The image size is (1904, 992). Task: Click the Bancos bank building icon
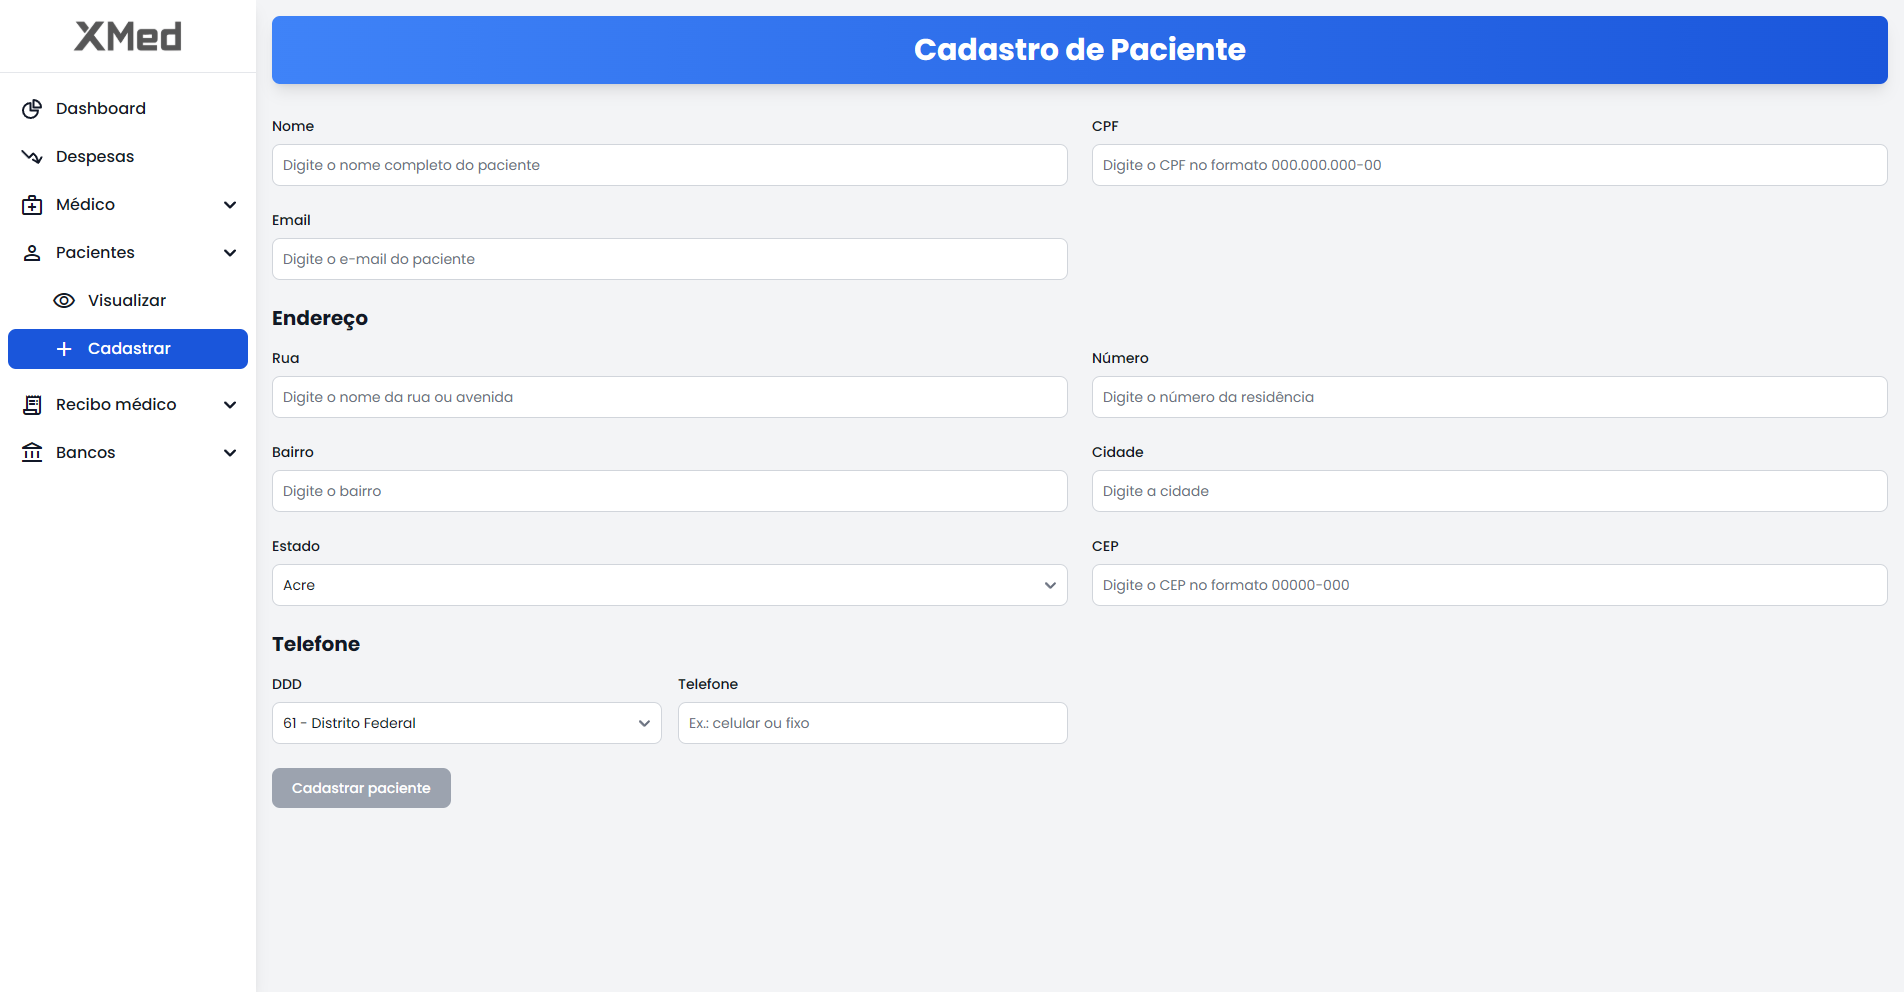[32, 453]
